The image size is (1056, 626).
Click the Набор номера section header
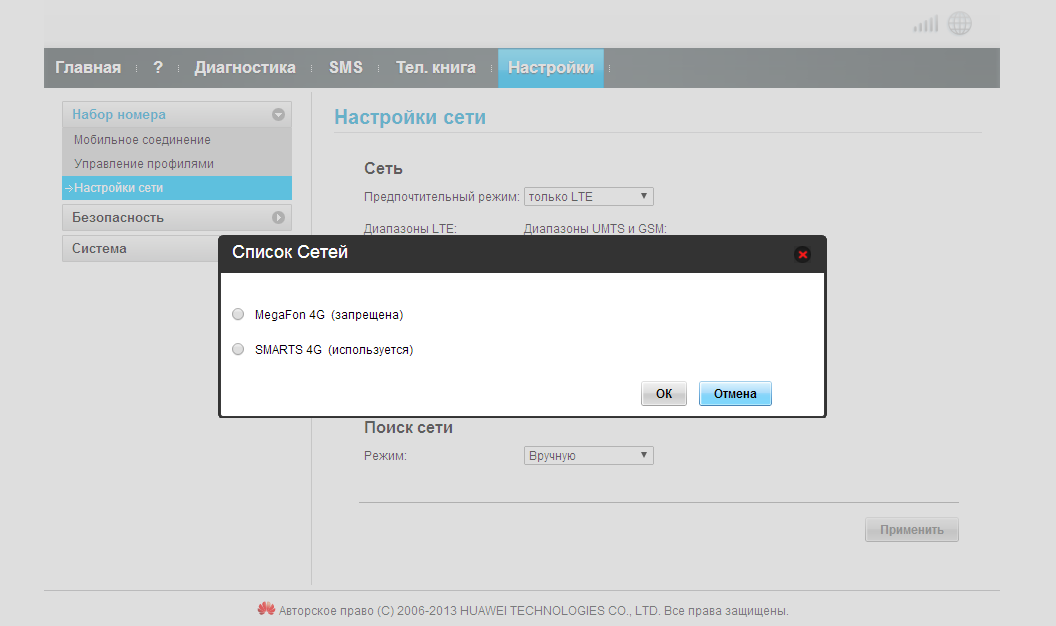tap(176, 114)
